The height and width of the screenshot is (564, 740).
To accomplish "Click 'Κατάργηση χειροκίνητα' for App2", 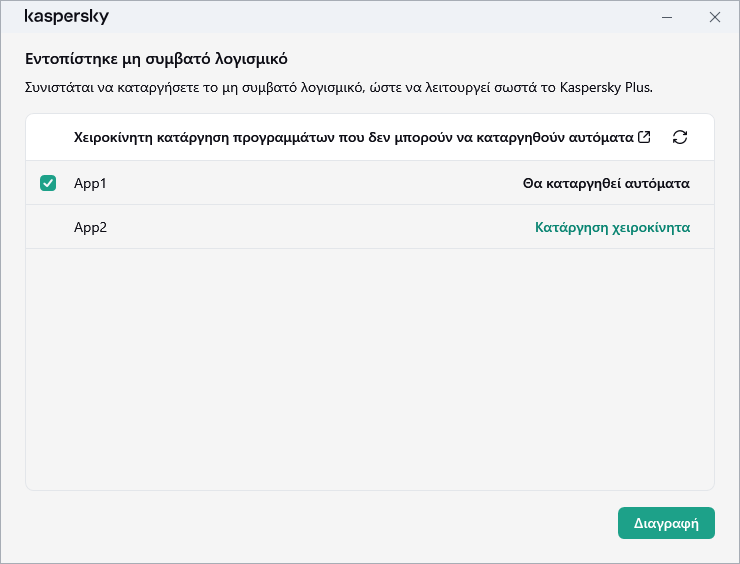I will click(612, 227).
